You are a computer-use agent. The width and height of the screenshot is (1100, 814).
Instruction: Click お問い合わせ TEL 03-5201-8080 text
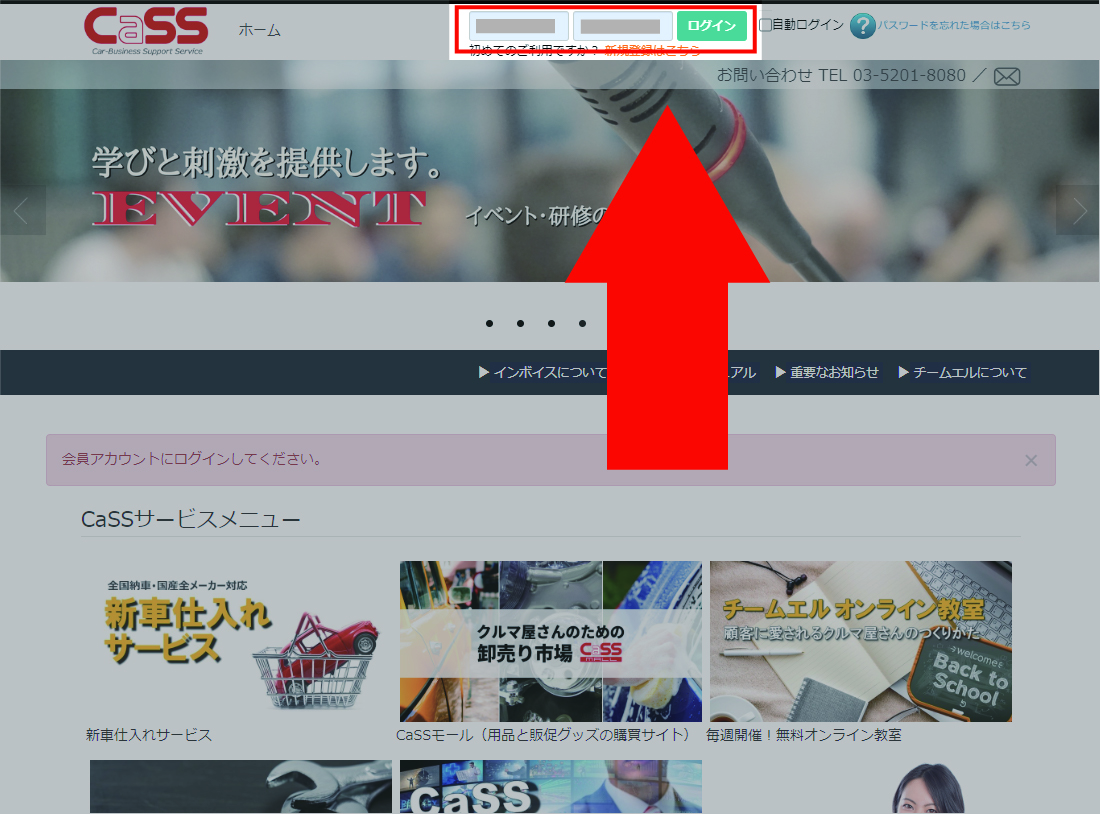[840, 75]
